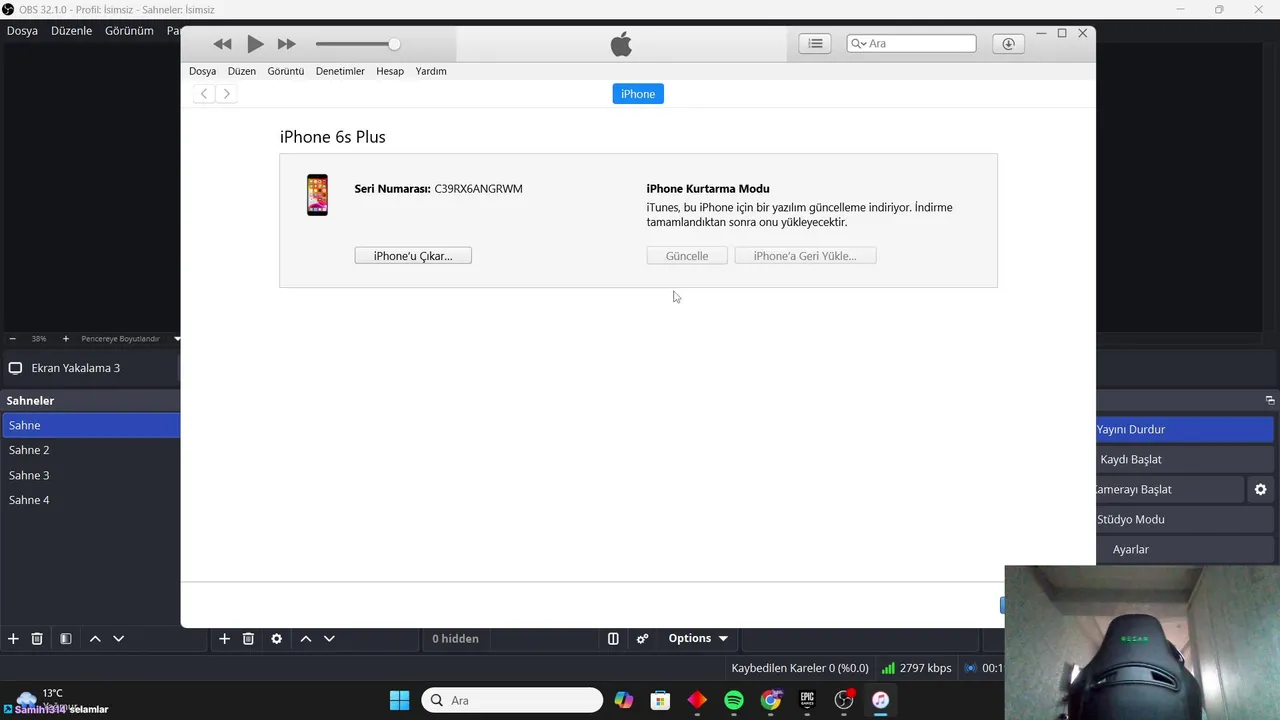Click the 0 hidden label
Viewport: 1280px width, 720px height.
(455, 639)
